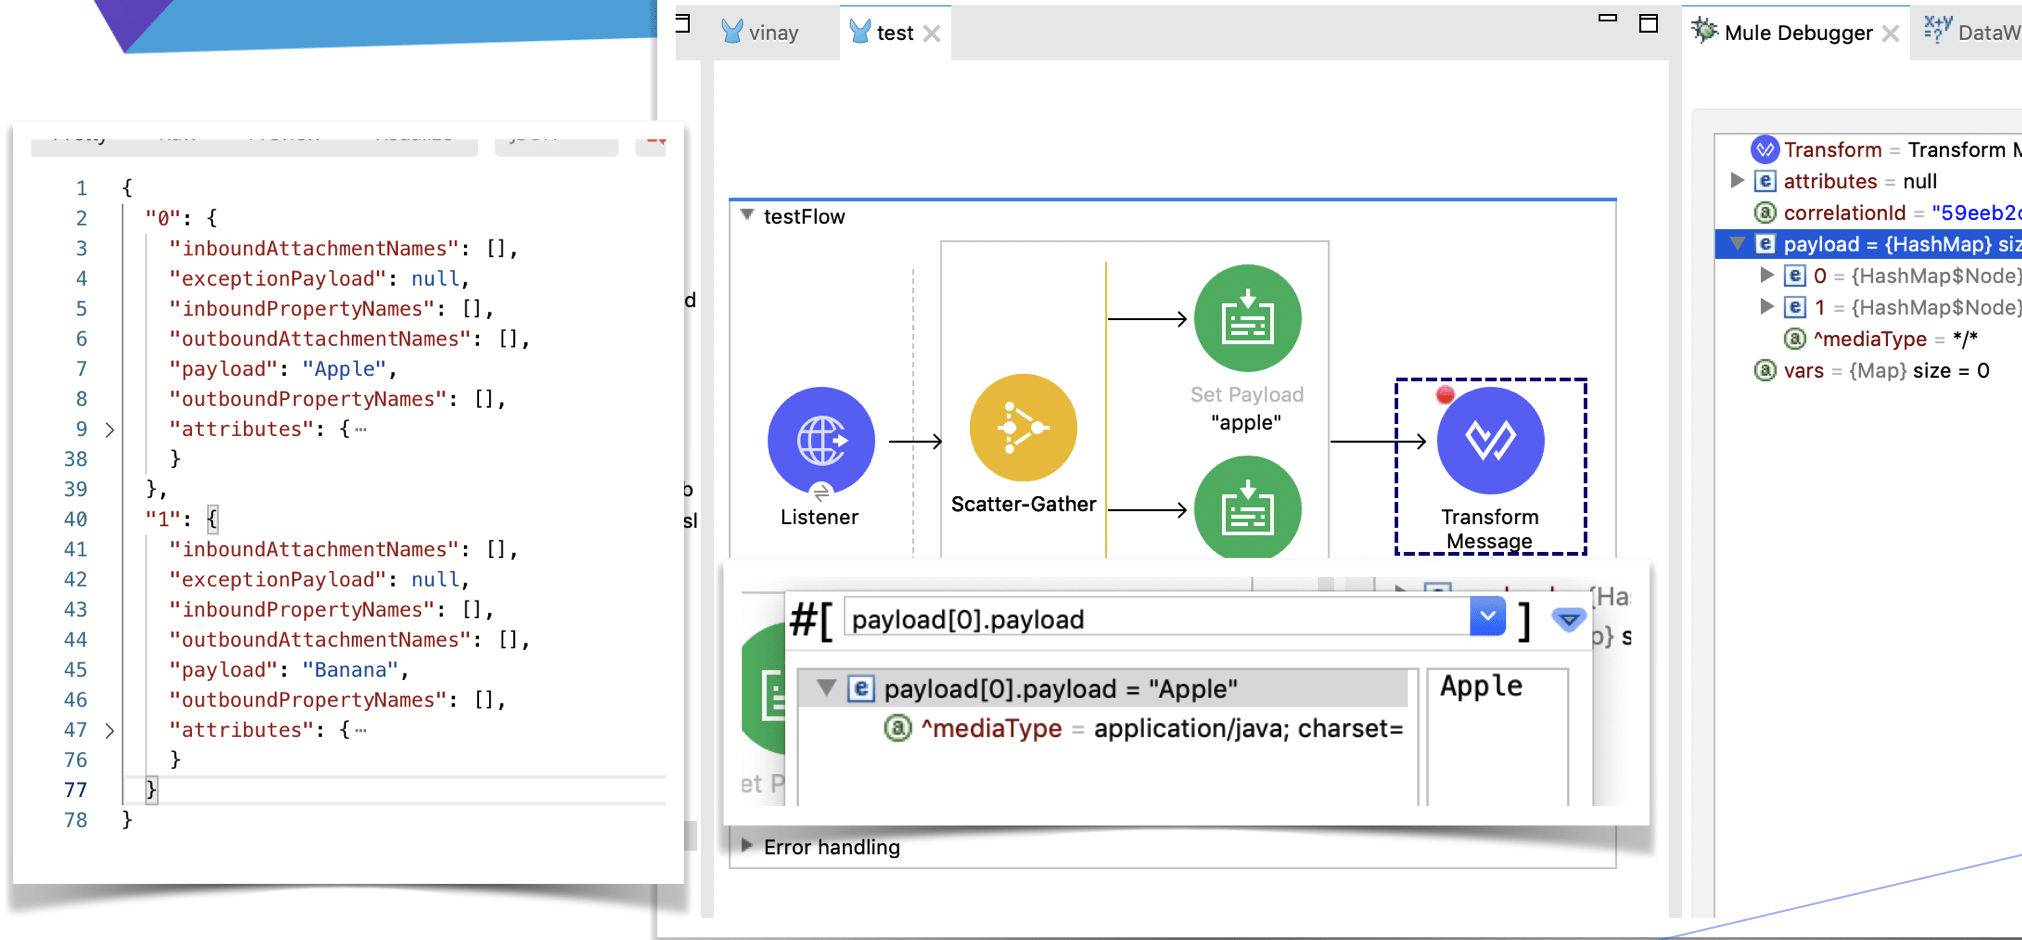Viewport: 2022px width, 940px height.
Task: Click the second Set Payload icon
Action: coord(1247,508)
